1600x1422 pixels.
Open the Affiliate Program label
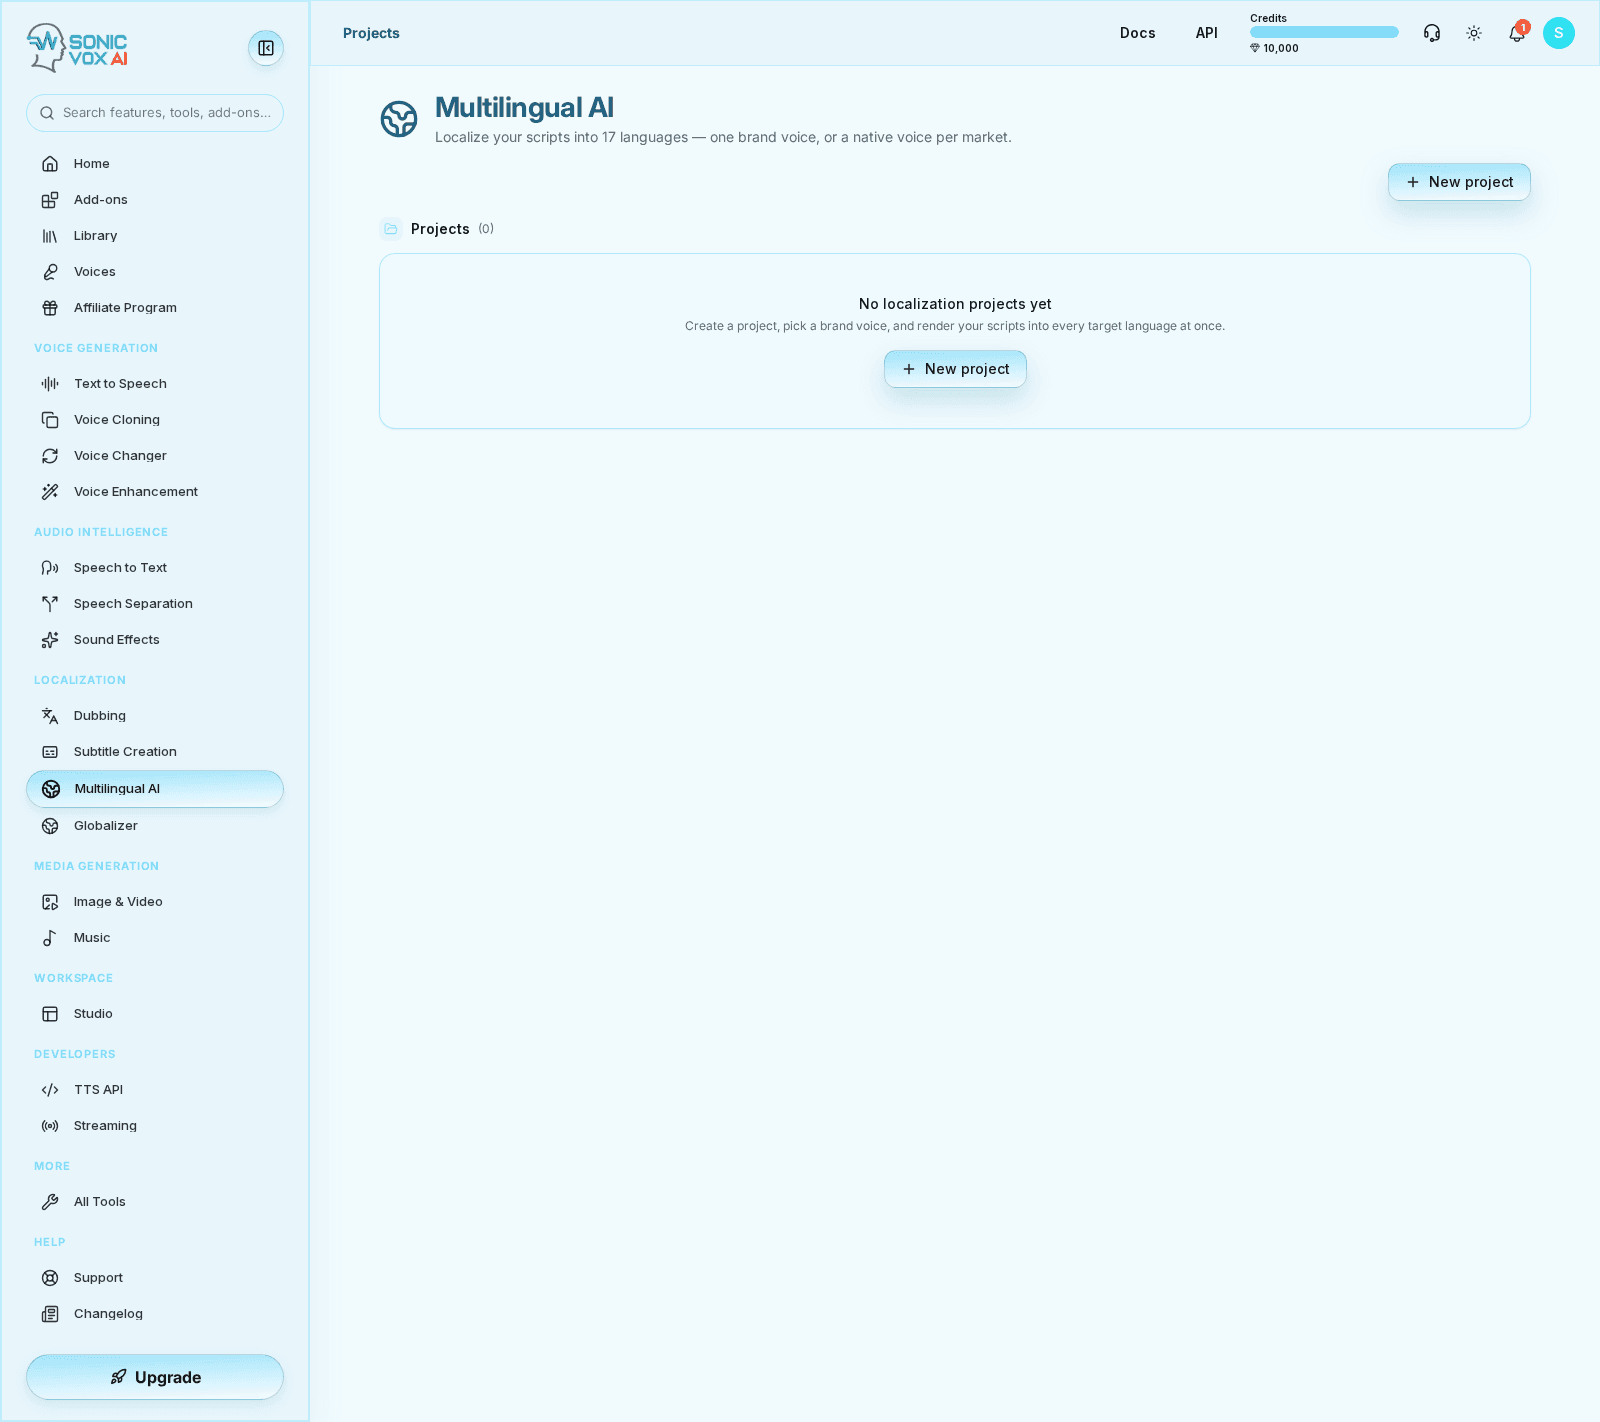tap(125, 308)
